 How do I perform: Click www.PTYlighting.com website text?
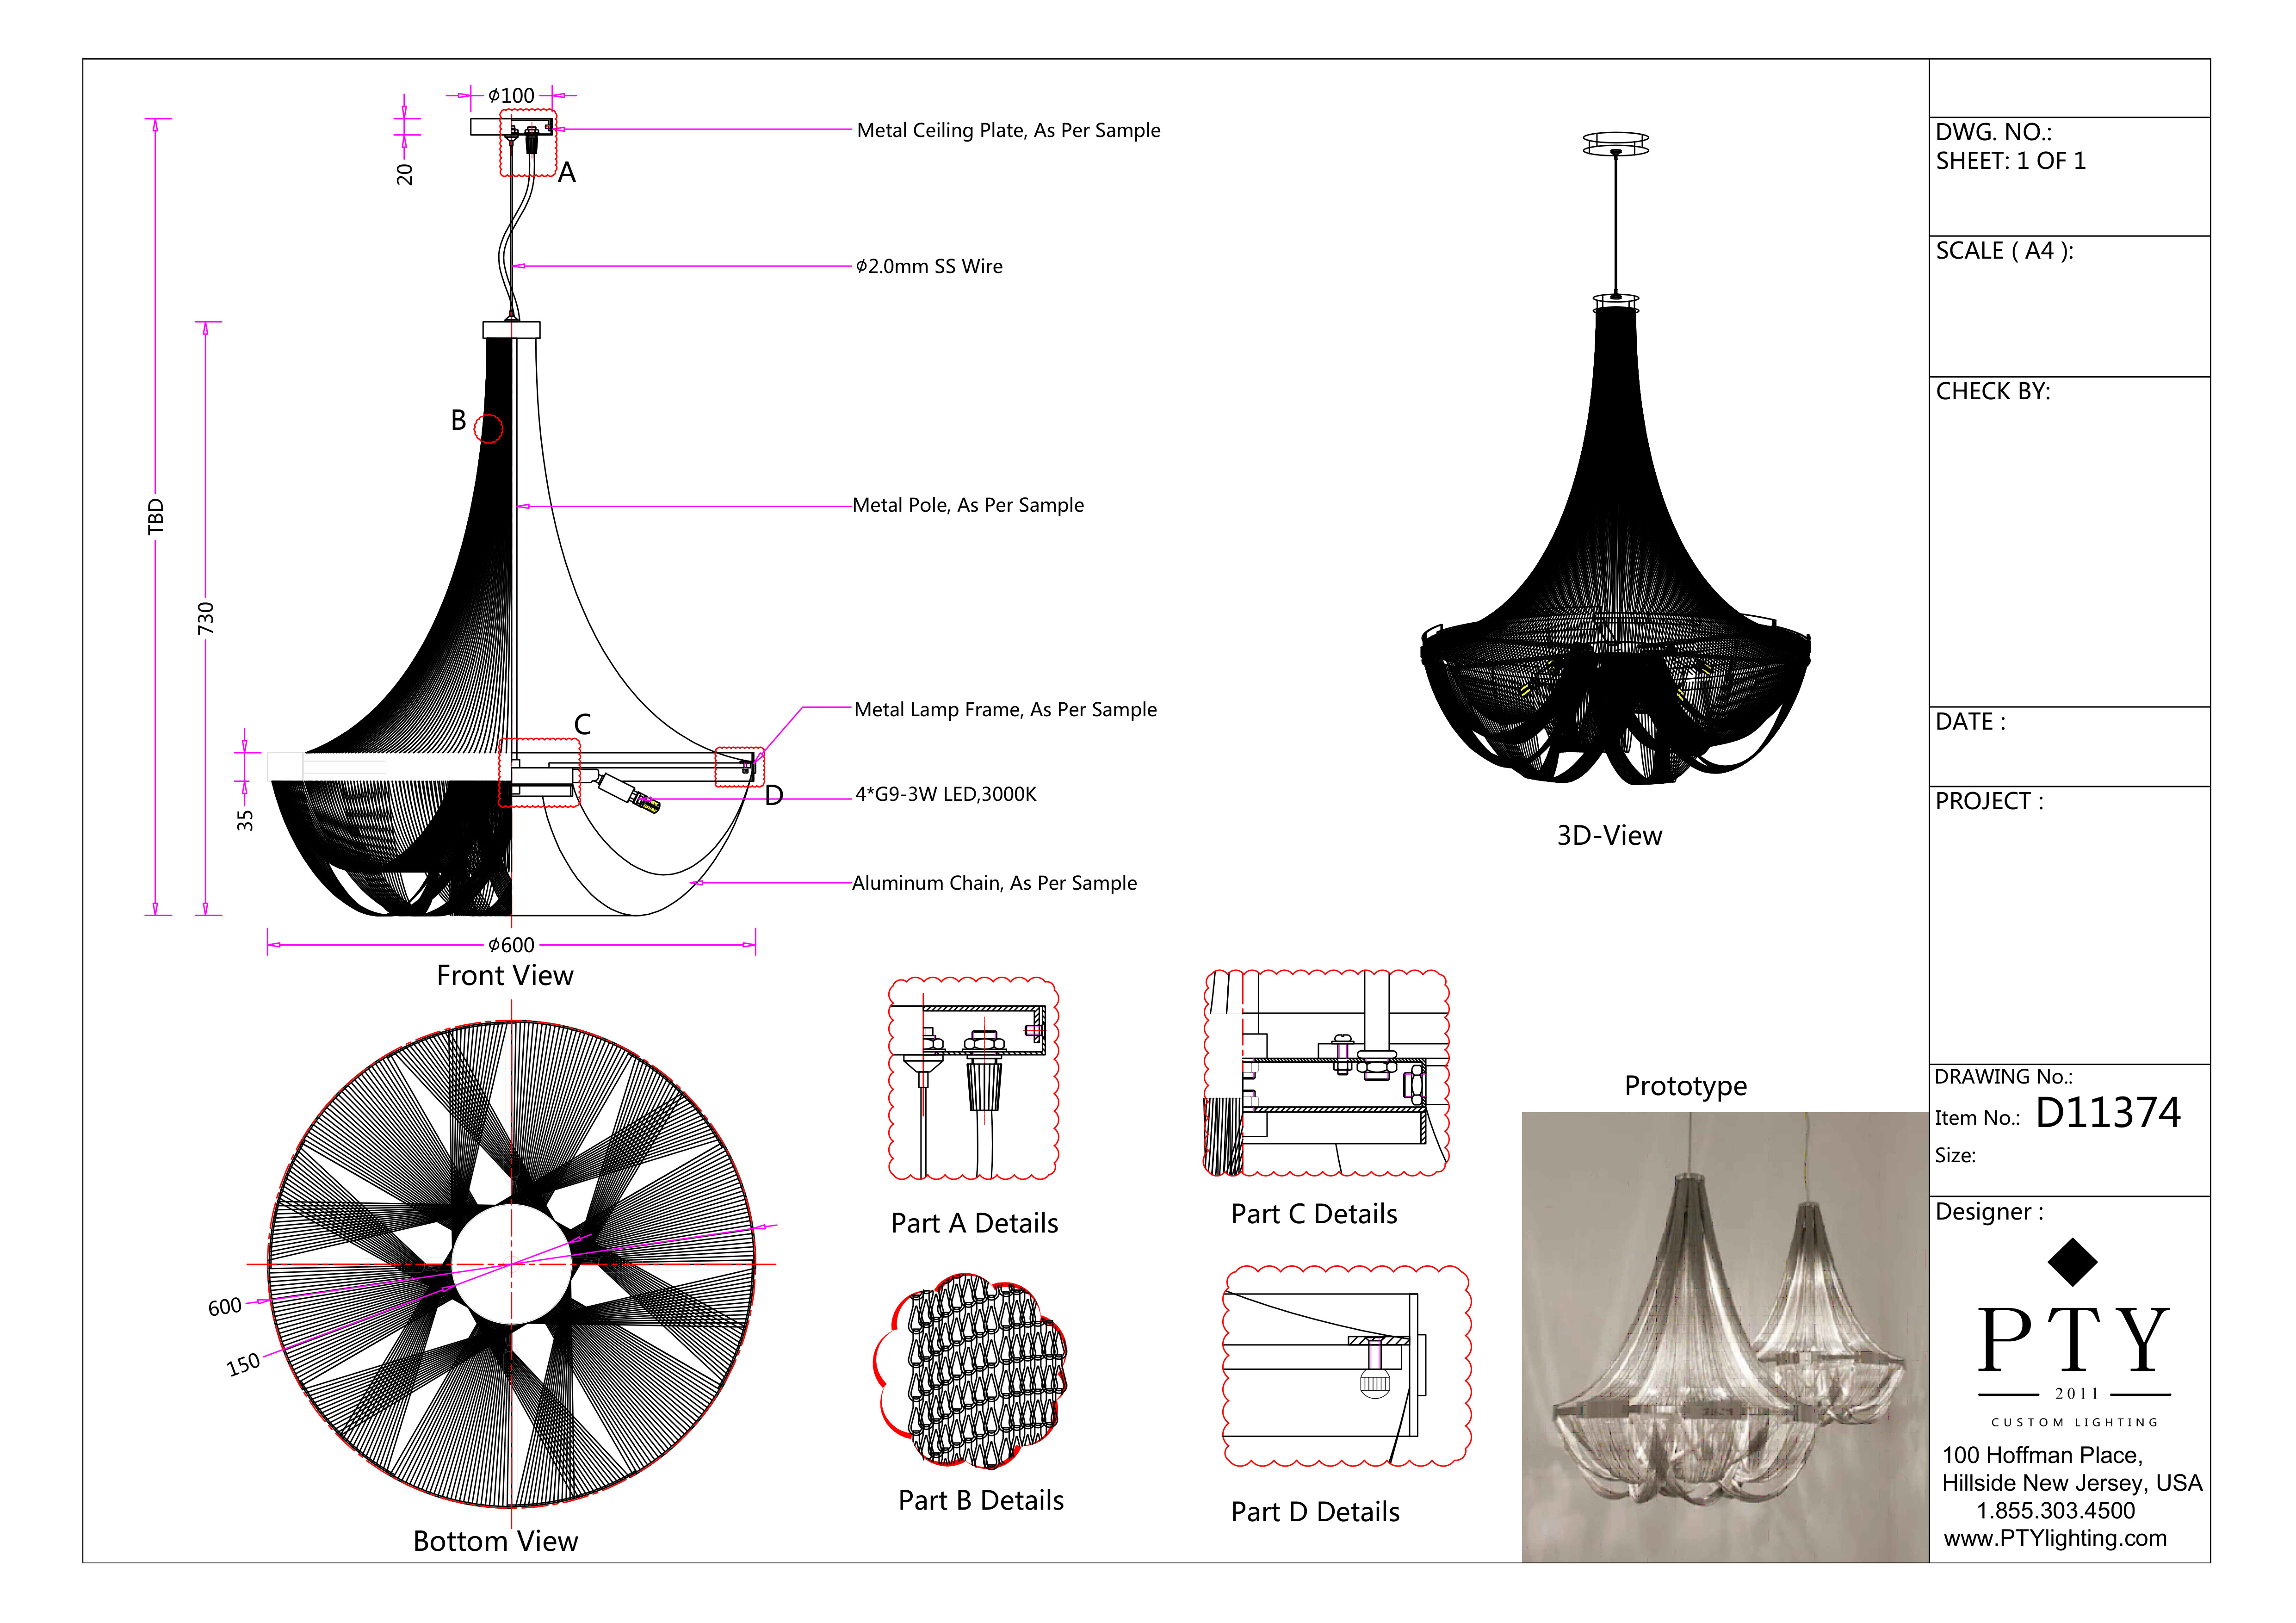(x=2055, y=1538)
